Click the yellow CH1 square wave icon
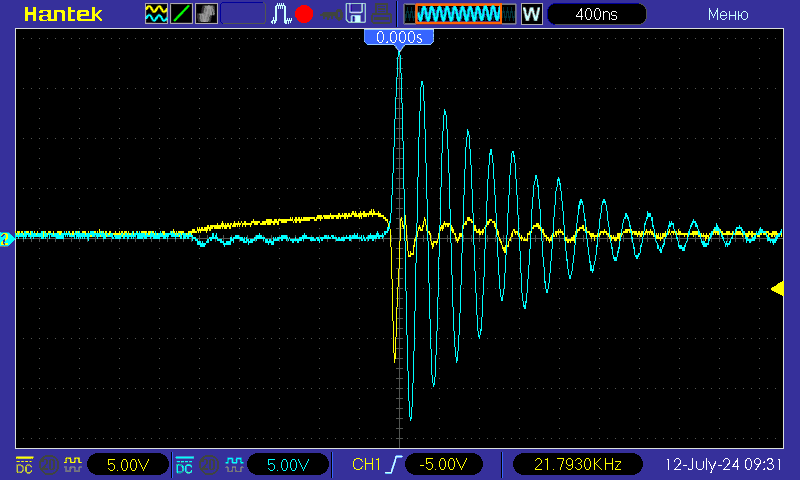The height and width of the screenshot is (480, 800). pos(73,465)
